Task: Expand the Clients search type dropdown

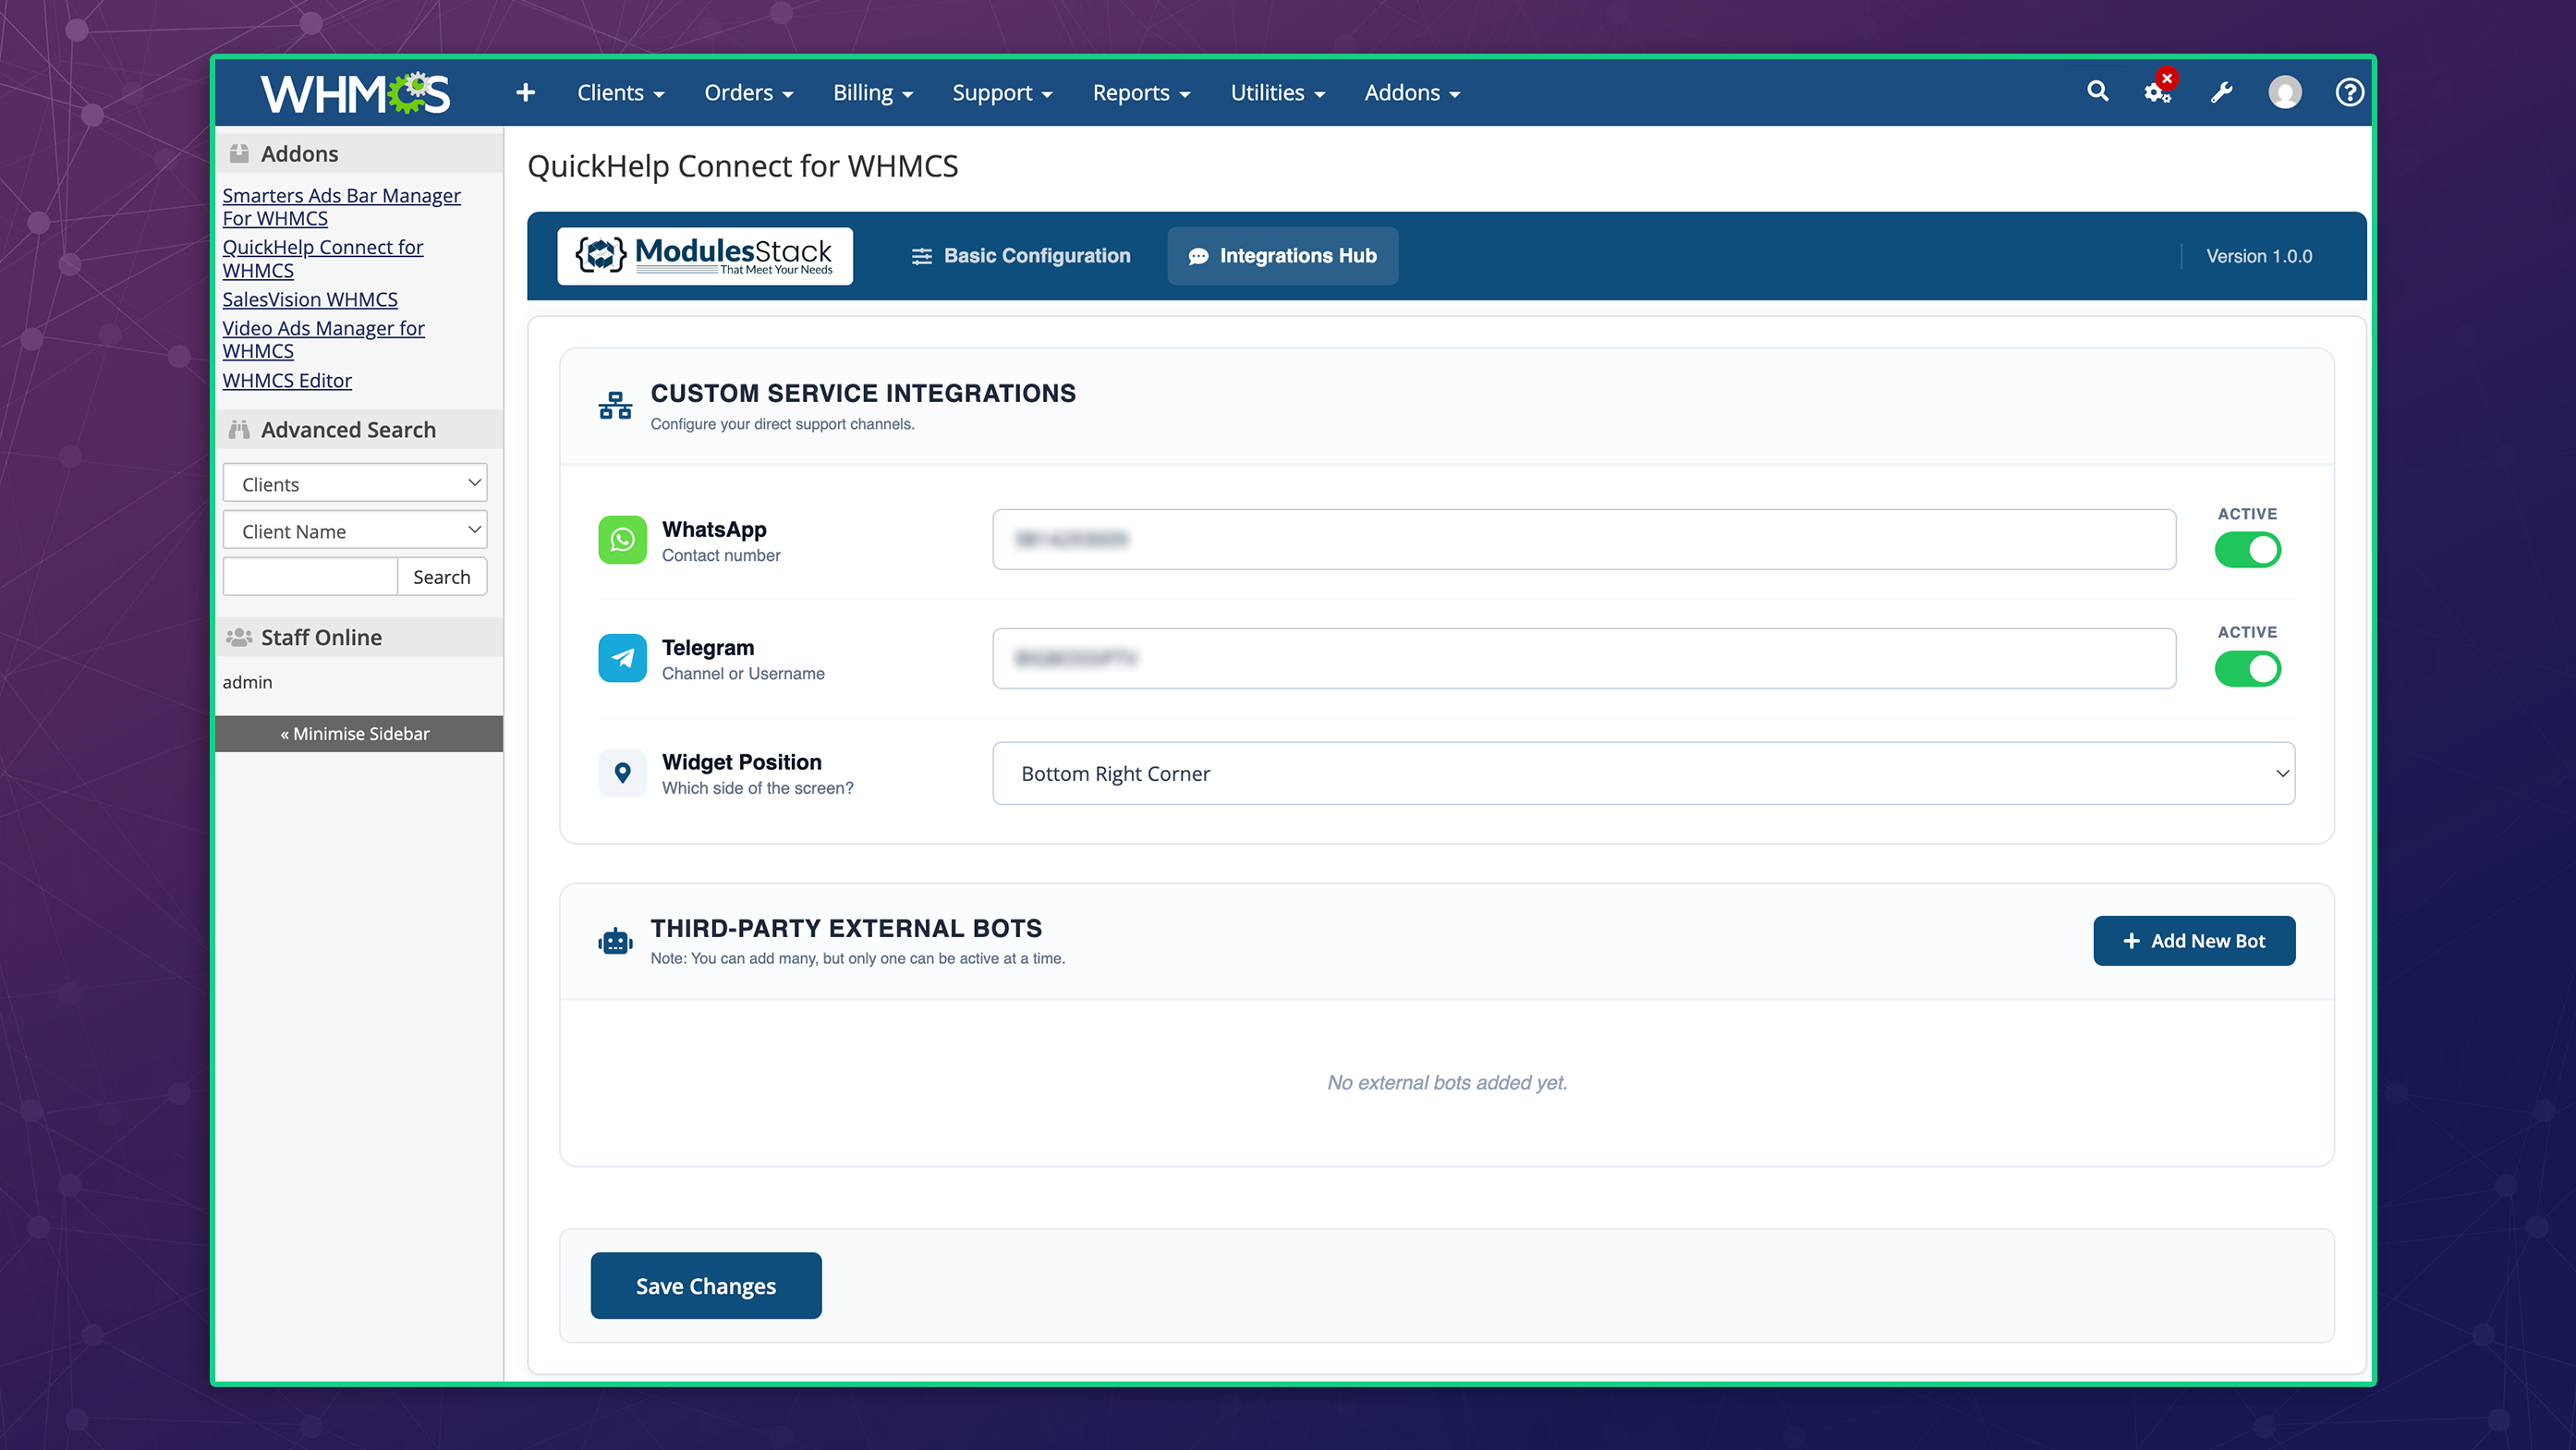Action: (x=354, y=483)
